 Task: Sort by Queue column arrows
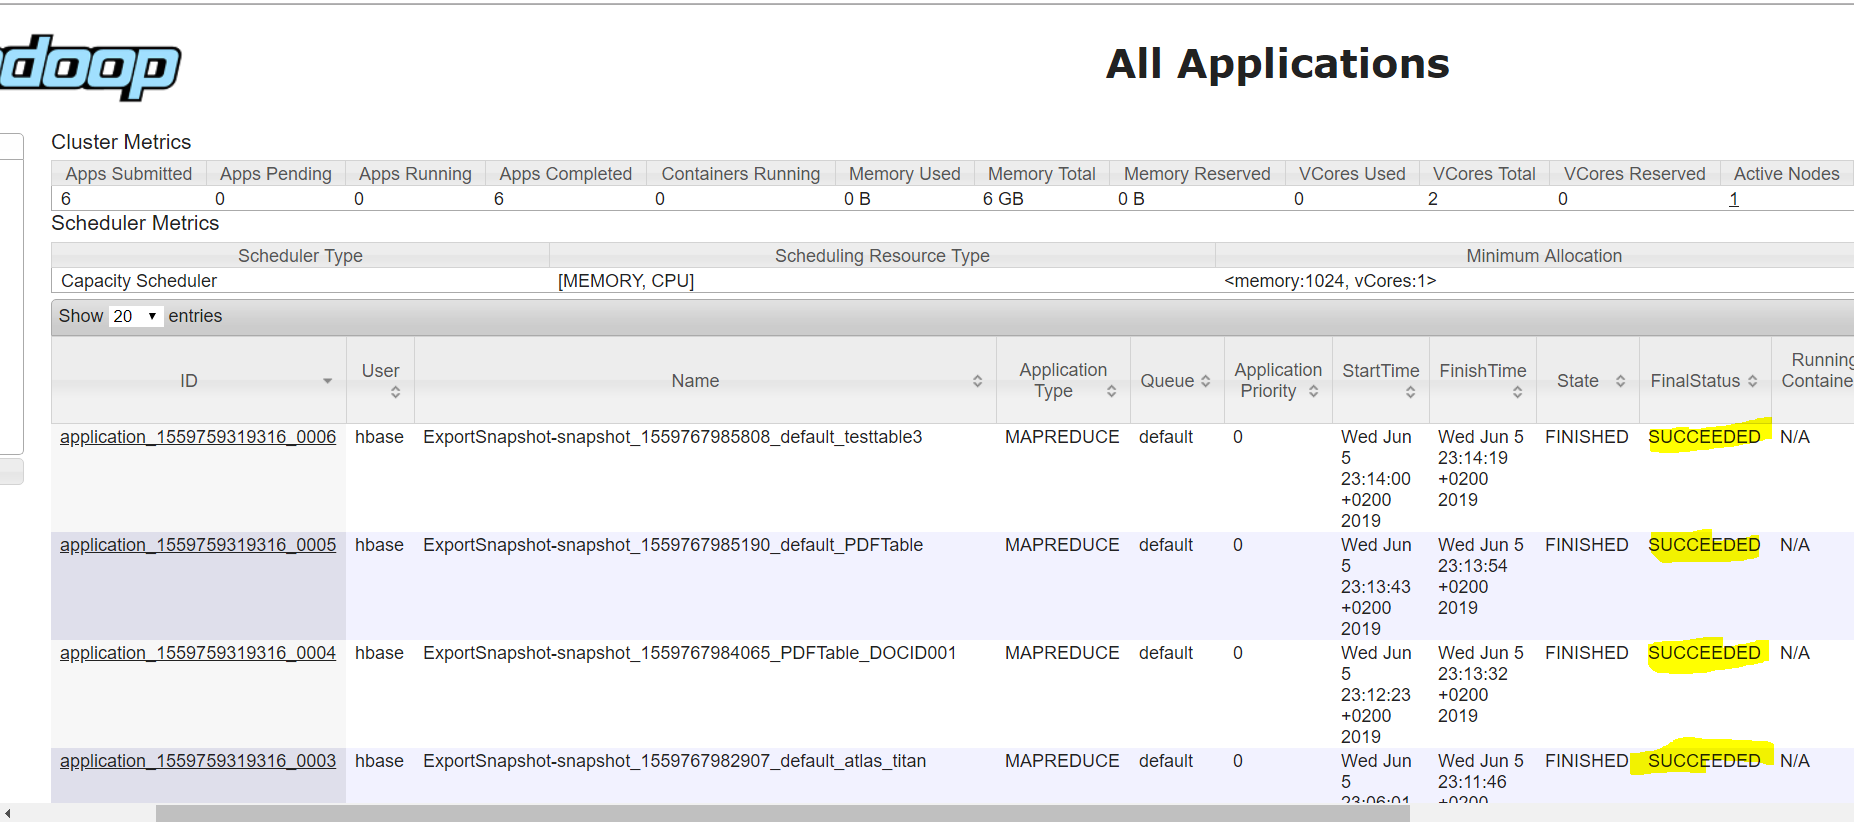click(x=1205, y=381)
